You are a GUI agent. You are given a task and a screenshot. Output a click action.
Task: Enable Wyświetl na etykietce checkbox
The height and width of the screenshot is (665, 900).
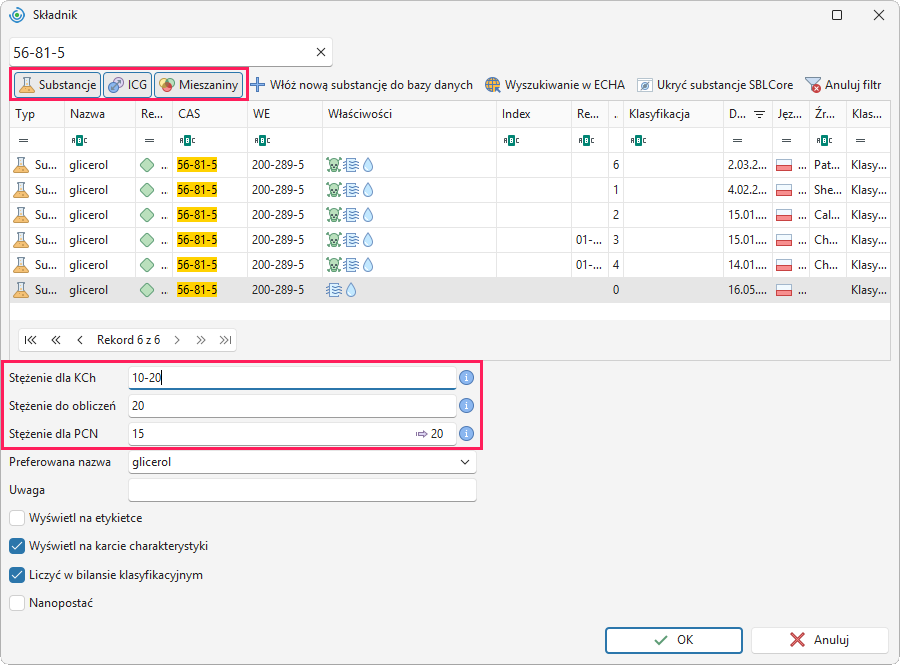17,518
